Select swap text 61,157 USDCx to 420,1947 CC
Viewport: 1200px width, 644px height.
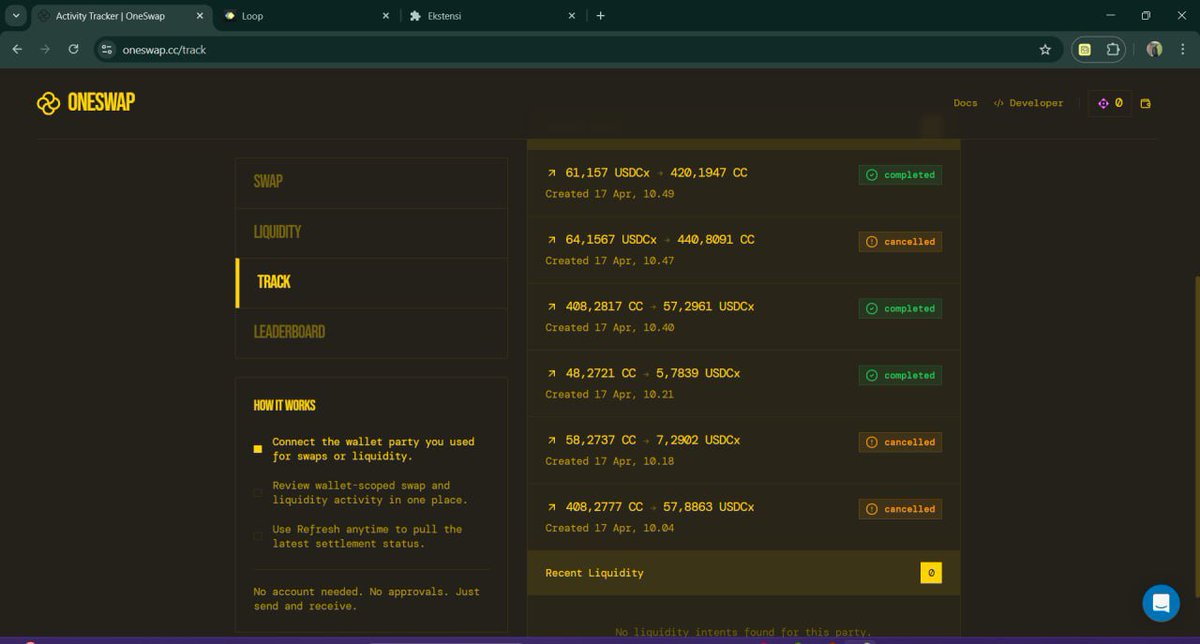coord(656,173)
